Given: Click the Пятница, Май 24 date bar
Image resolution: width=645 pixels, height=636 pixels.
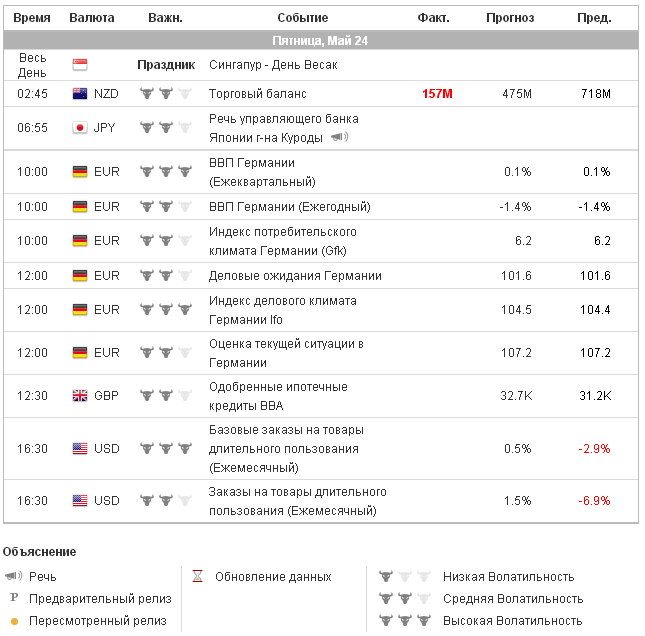Looking at the screenshot, I should point(320,41).
